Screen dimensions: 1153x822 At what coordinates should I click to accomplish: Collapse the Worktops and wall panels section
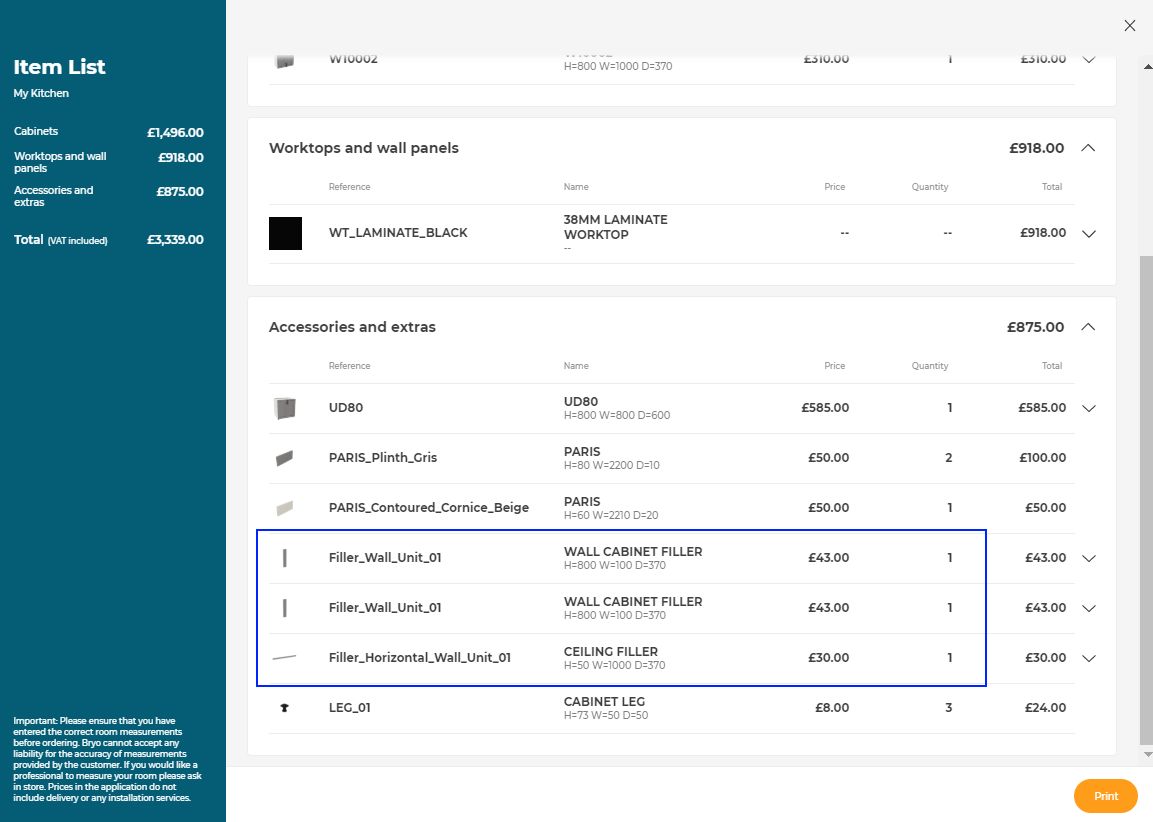click(x=1089, y=148)
